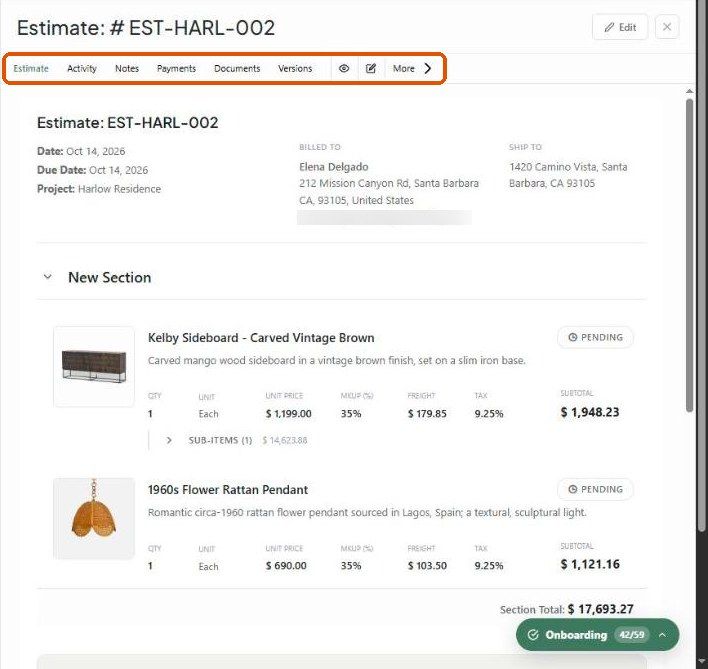This screenshot has height=669, width=708.
Task: Collapse the New Section chevron
Action: [47, 277]
